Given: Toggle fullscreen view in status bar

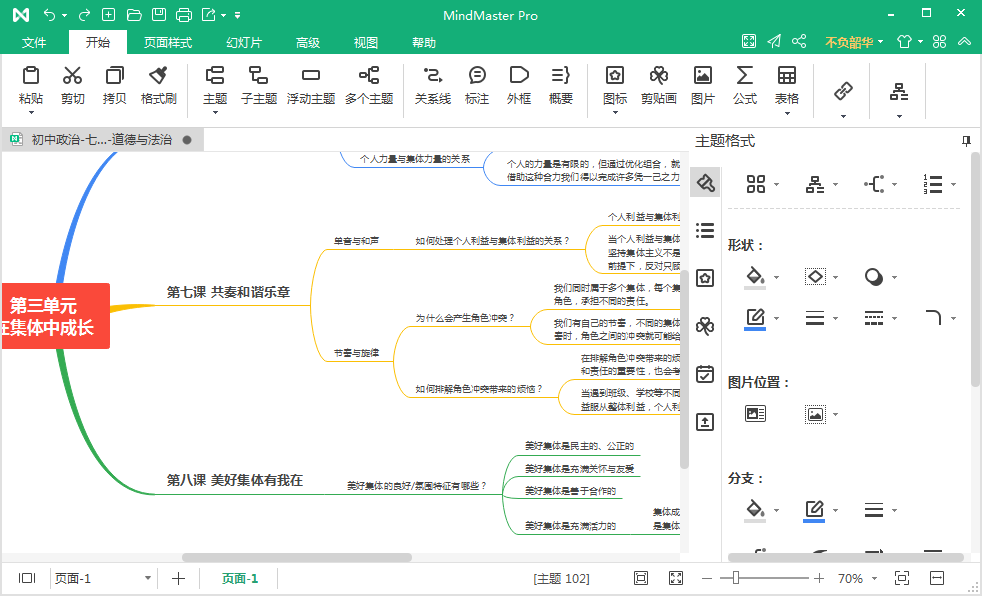Looking at the screenshot, I should click(675, 578).
